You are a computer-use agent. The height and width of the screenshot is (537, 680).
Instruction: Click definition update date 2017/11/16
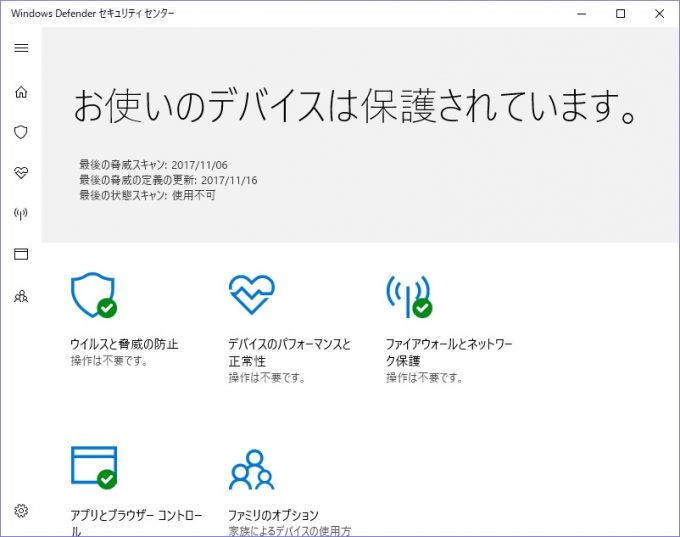pyautogui.click(x=229, y=180)
